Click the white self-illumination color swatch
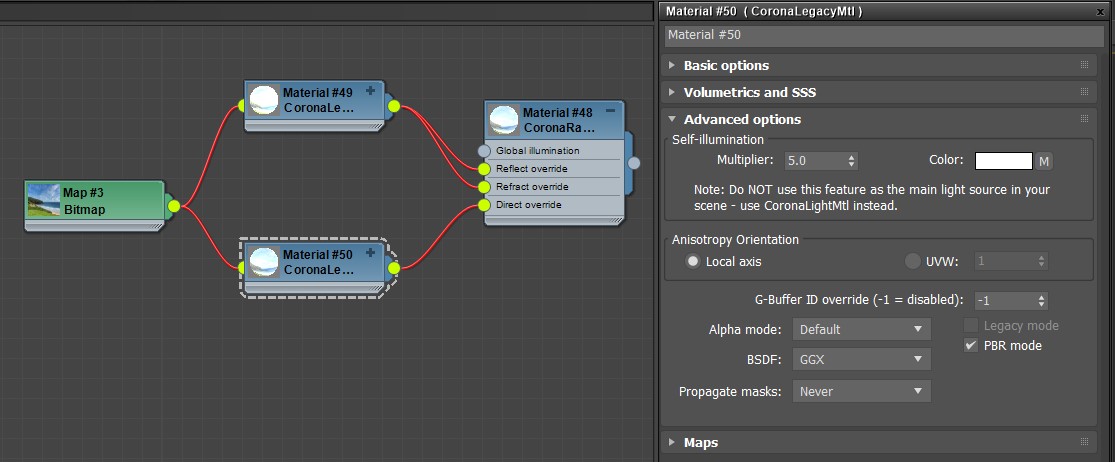Screen dimensions: 1115x462 [x=1003, y=161]
